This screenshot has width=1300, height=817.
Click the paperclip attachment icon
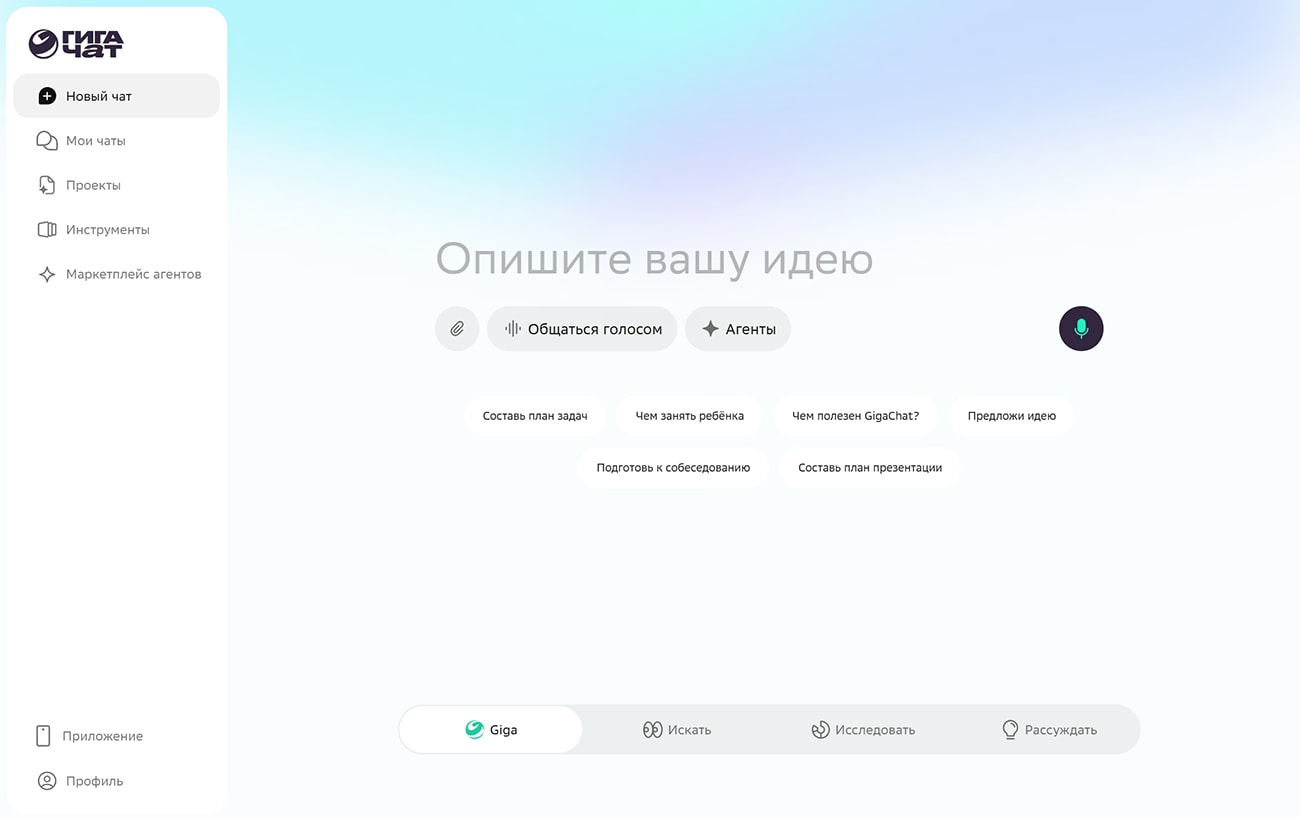(x=457, y=328)
